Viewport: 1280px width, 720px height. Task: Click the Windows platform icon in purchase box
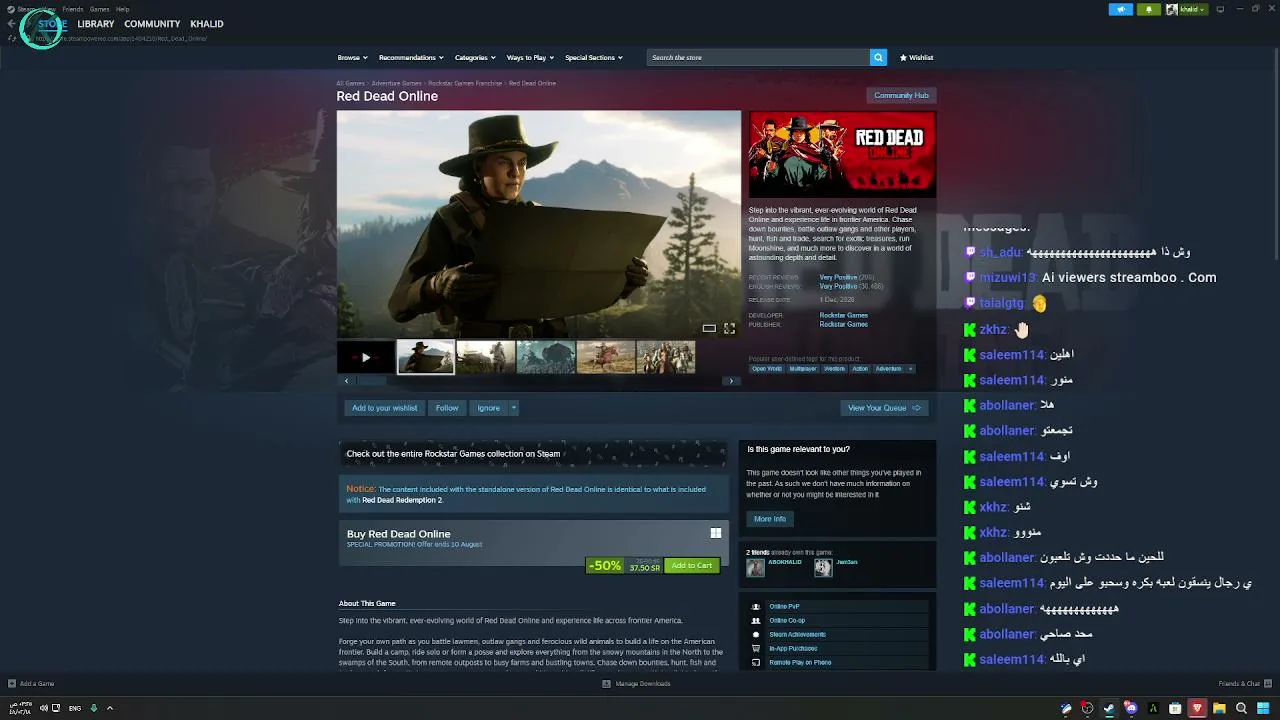coord(716,533)
